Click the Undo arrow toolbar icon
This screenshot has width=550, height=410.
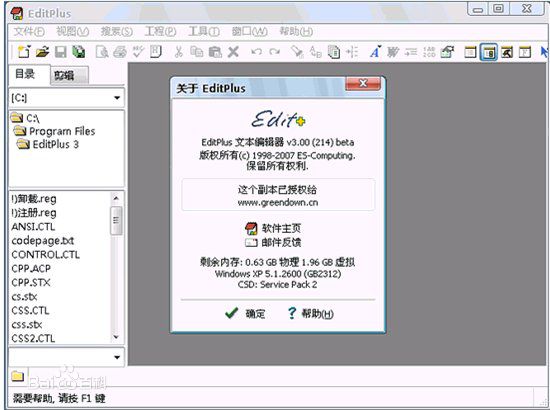(256, 52)
